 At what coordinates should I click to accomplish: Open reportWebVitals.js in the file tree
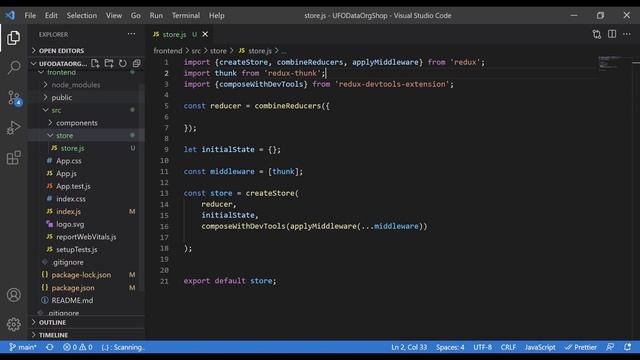click(x=86, y=237)
